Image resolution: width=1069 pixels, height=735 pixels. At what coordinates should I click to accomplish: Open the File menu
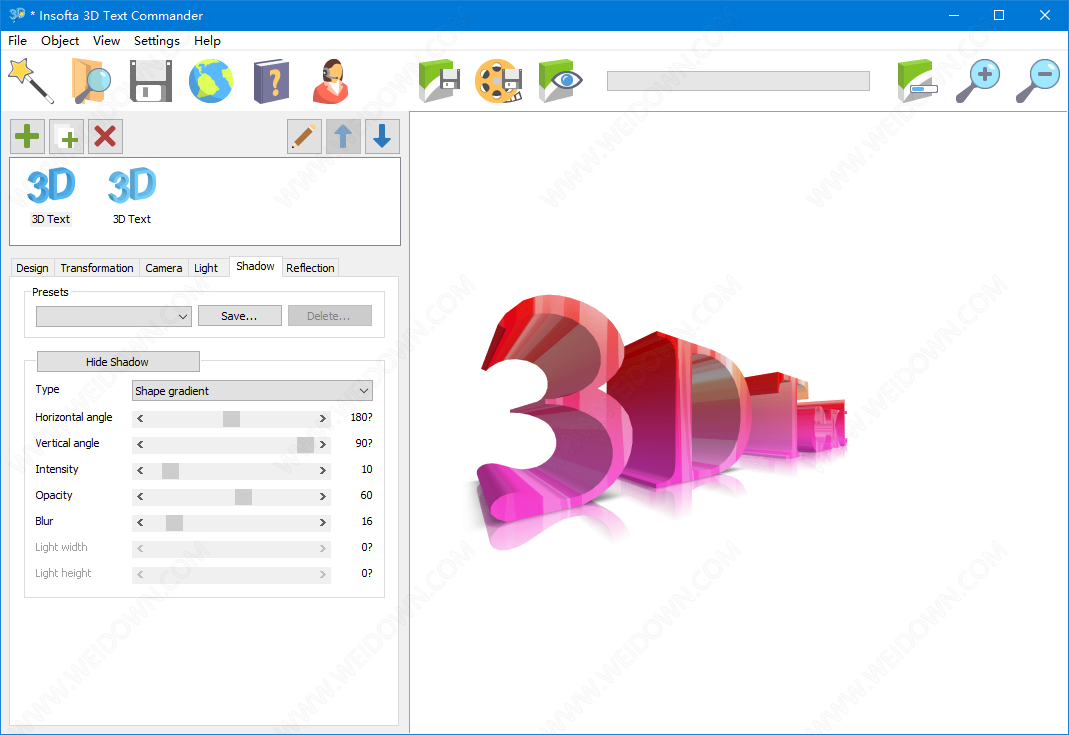(18, 41)
